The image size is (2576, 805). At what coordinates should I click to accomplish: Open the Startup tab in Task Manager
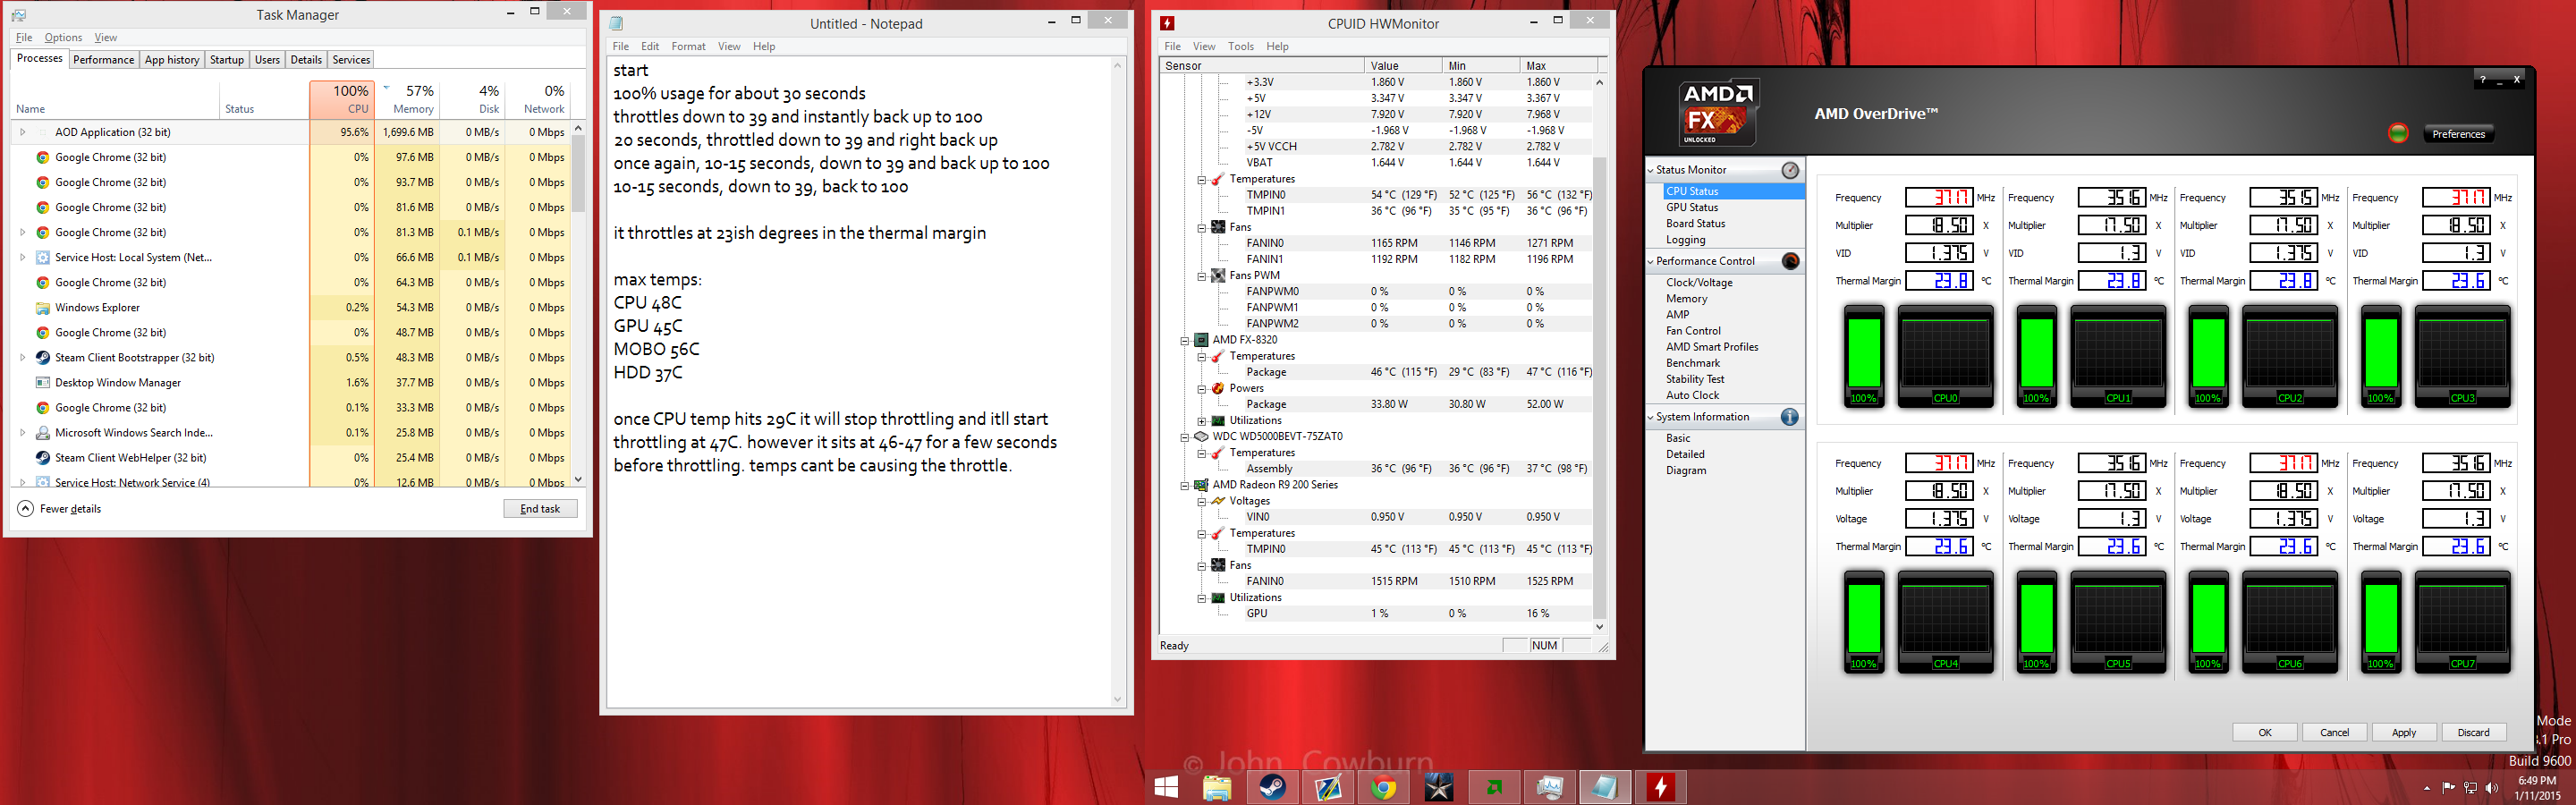pos(227,60)
